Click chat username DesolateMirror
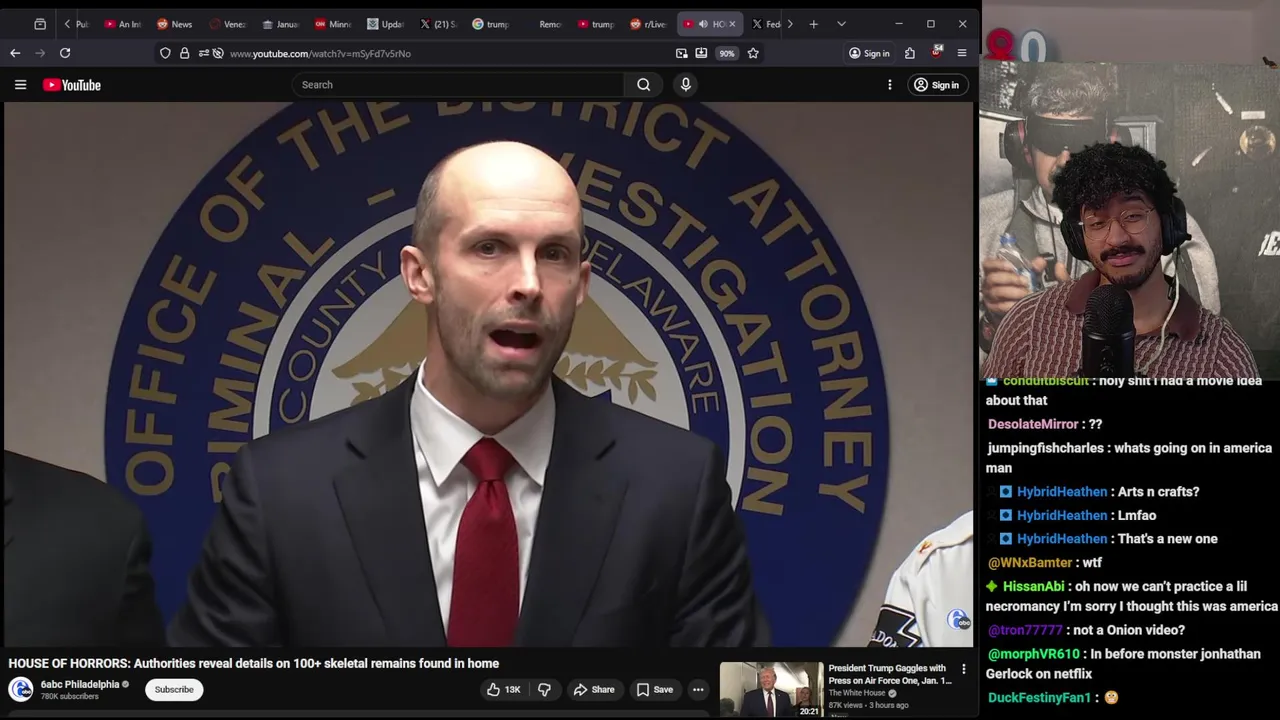 tap(1033, 424)
